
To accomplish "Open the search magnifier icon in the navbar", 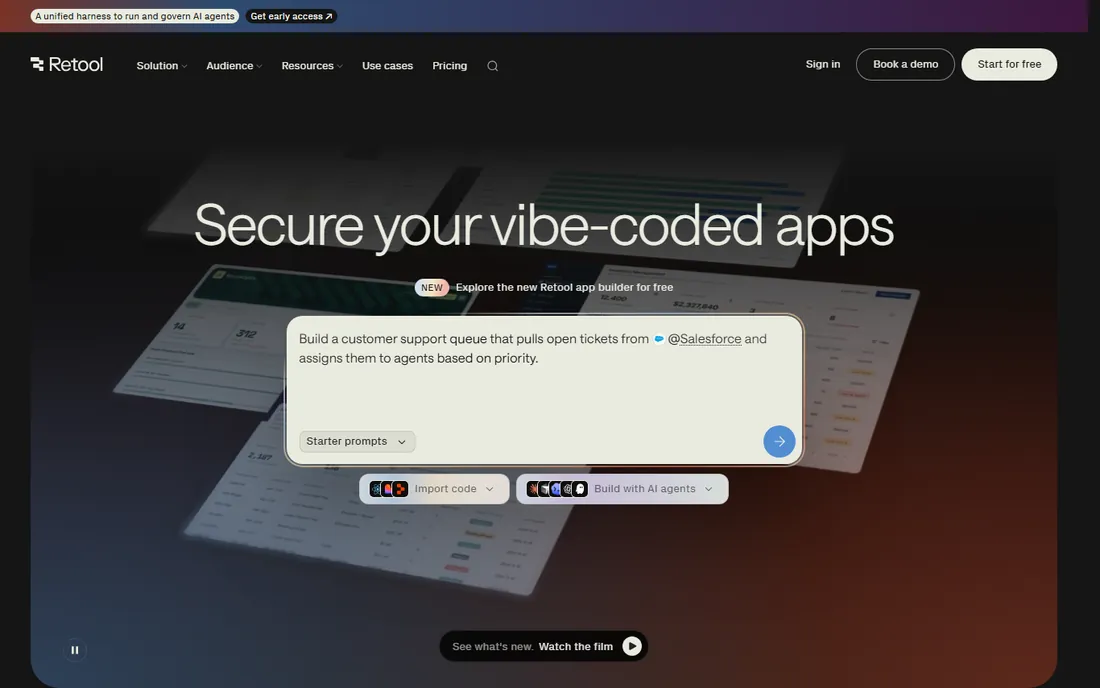I will [x=492, y=66].
